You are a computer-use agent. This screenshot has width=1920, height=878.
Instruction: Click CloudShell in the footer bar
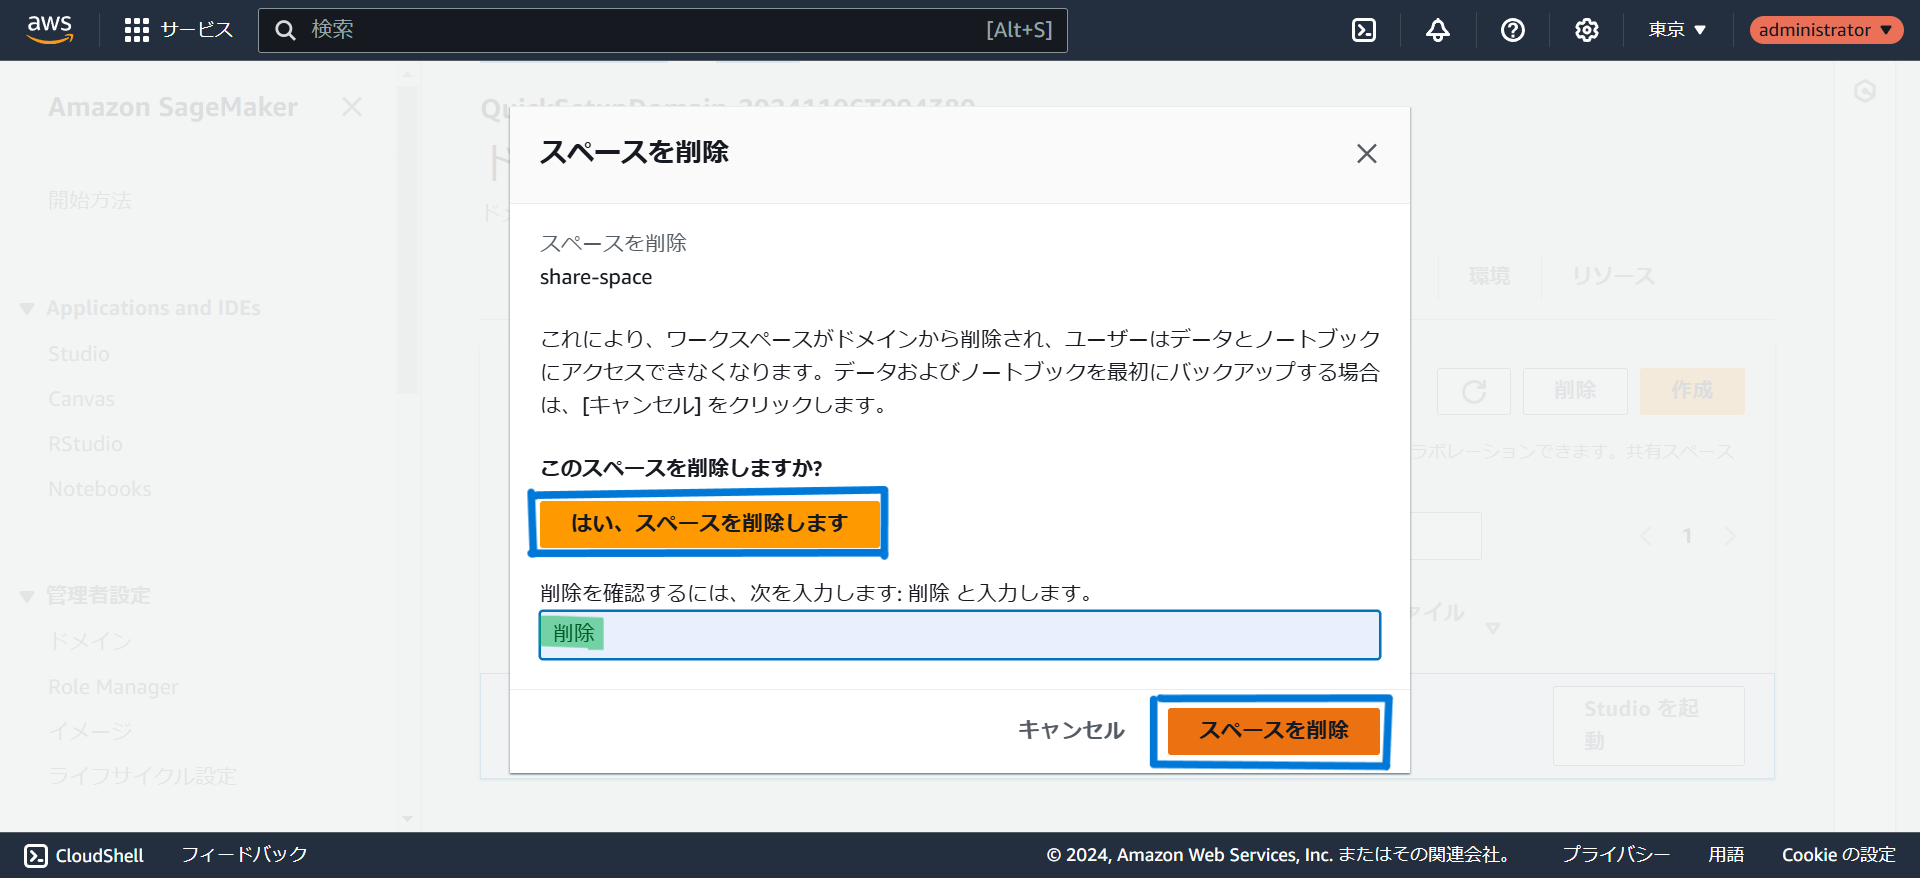click(84, 855)
